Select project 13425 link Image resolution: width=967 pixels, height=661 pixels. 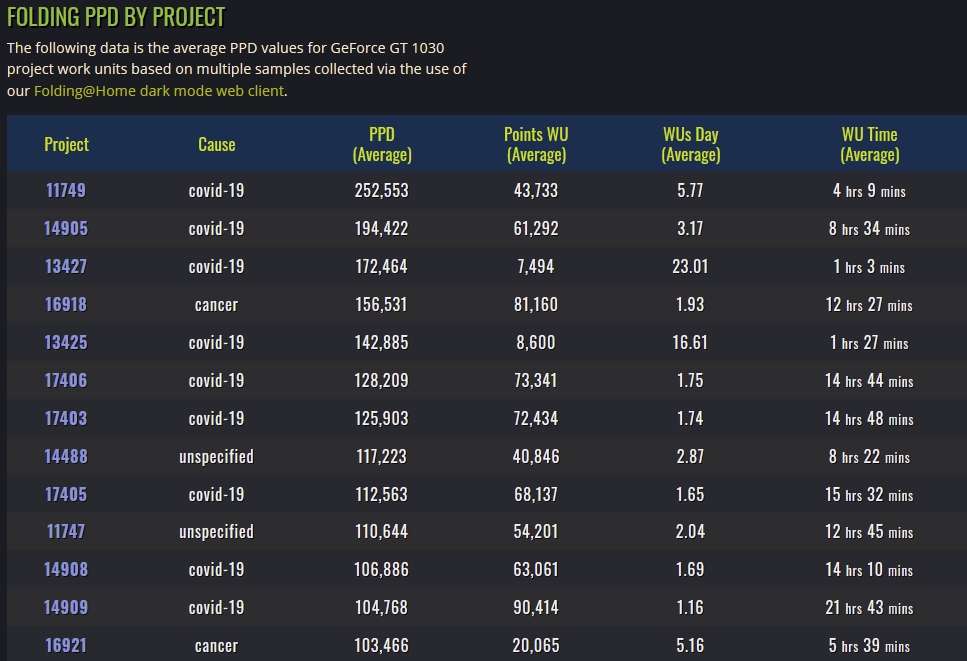click(66, 342)
